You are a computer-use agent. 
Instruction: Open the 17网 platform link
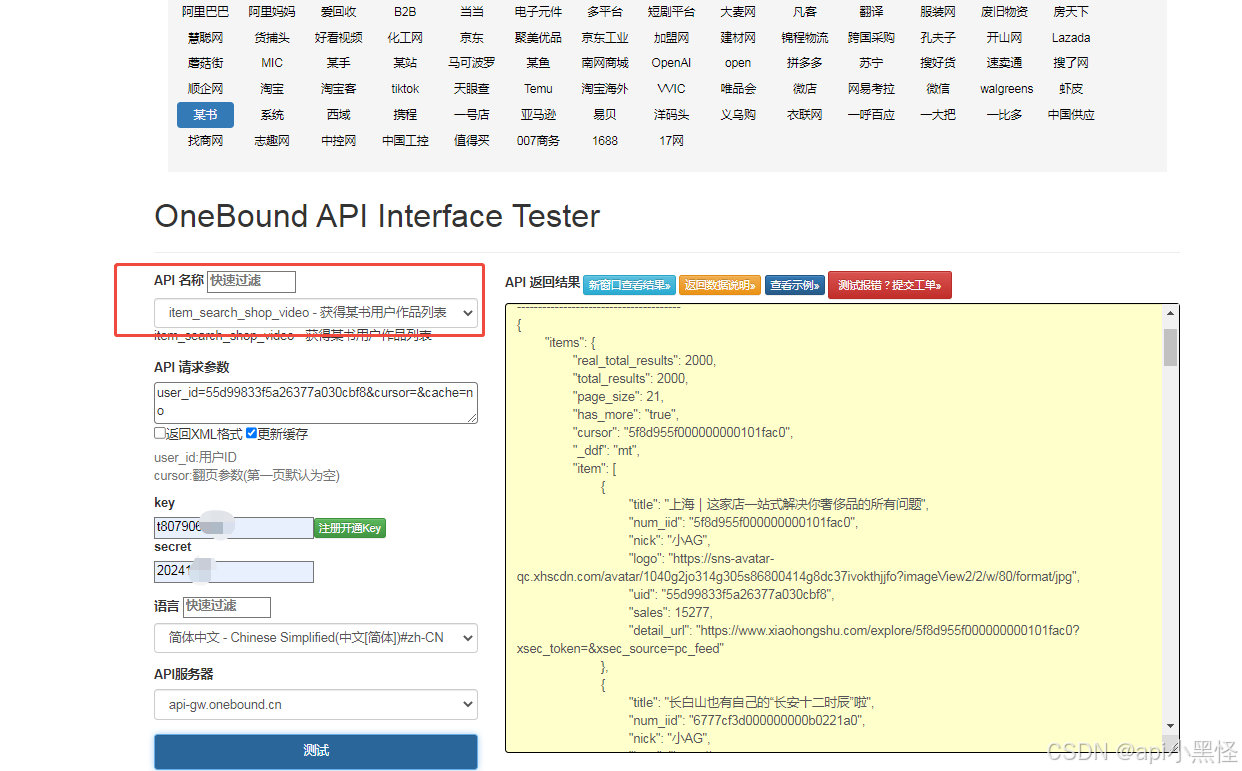(x=671, y=141)
